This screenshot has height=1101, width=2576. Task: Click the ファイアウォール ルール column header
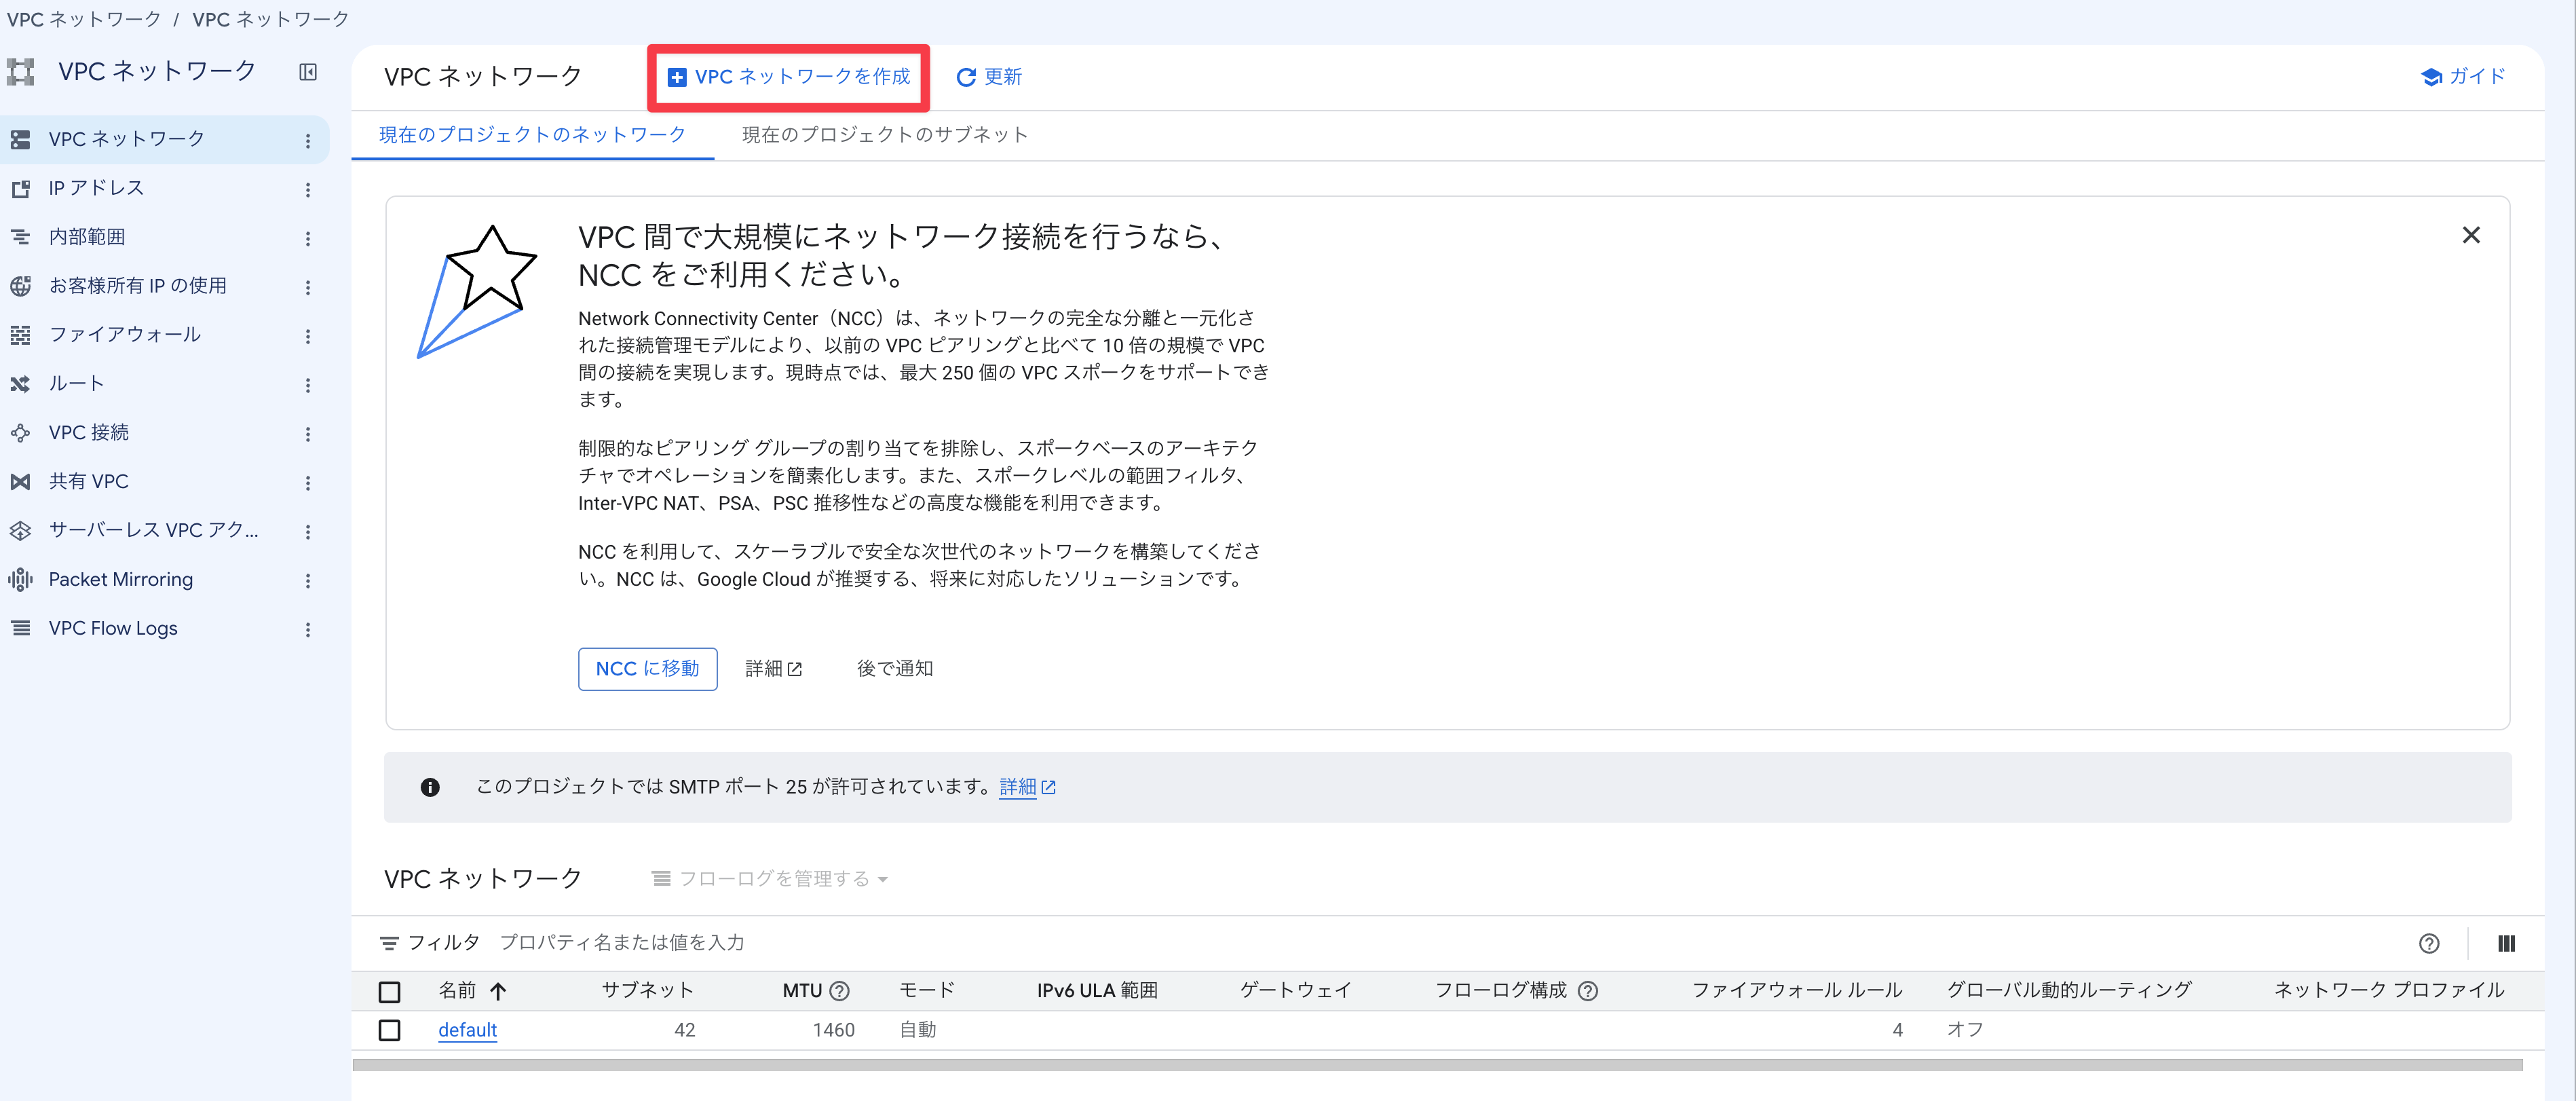pos(1797,991)
